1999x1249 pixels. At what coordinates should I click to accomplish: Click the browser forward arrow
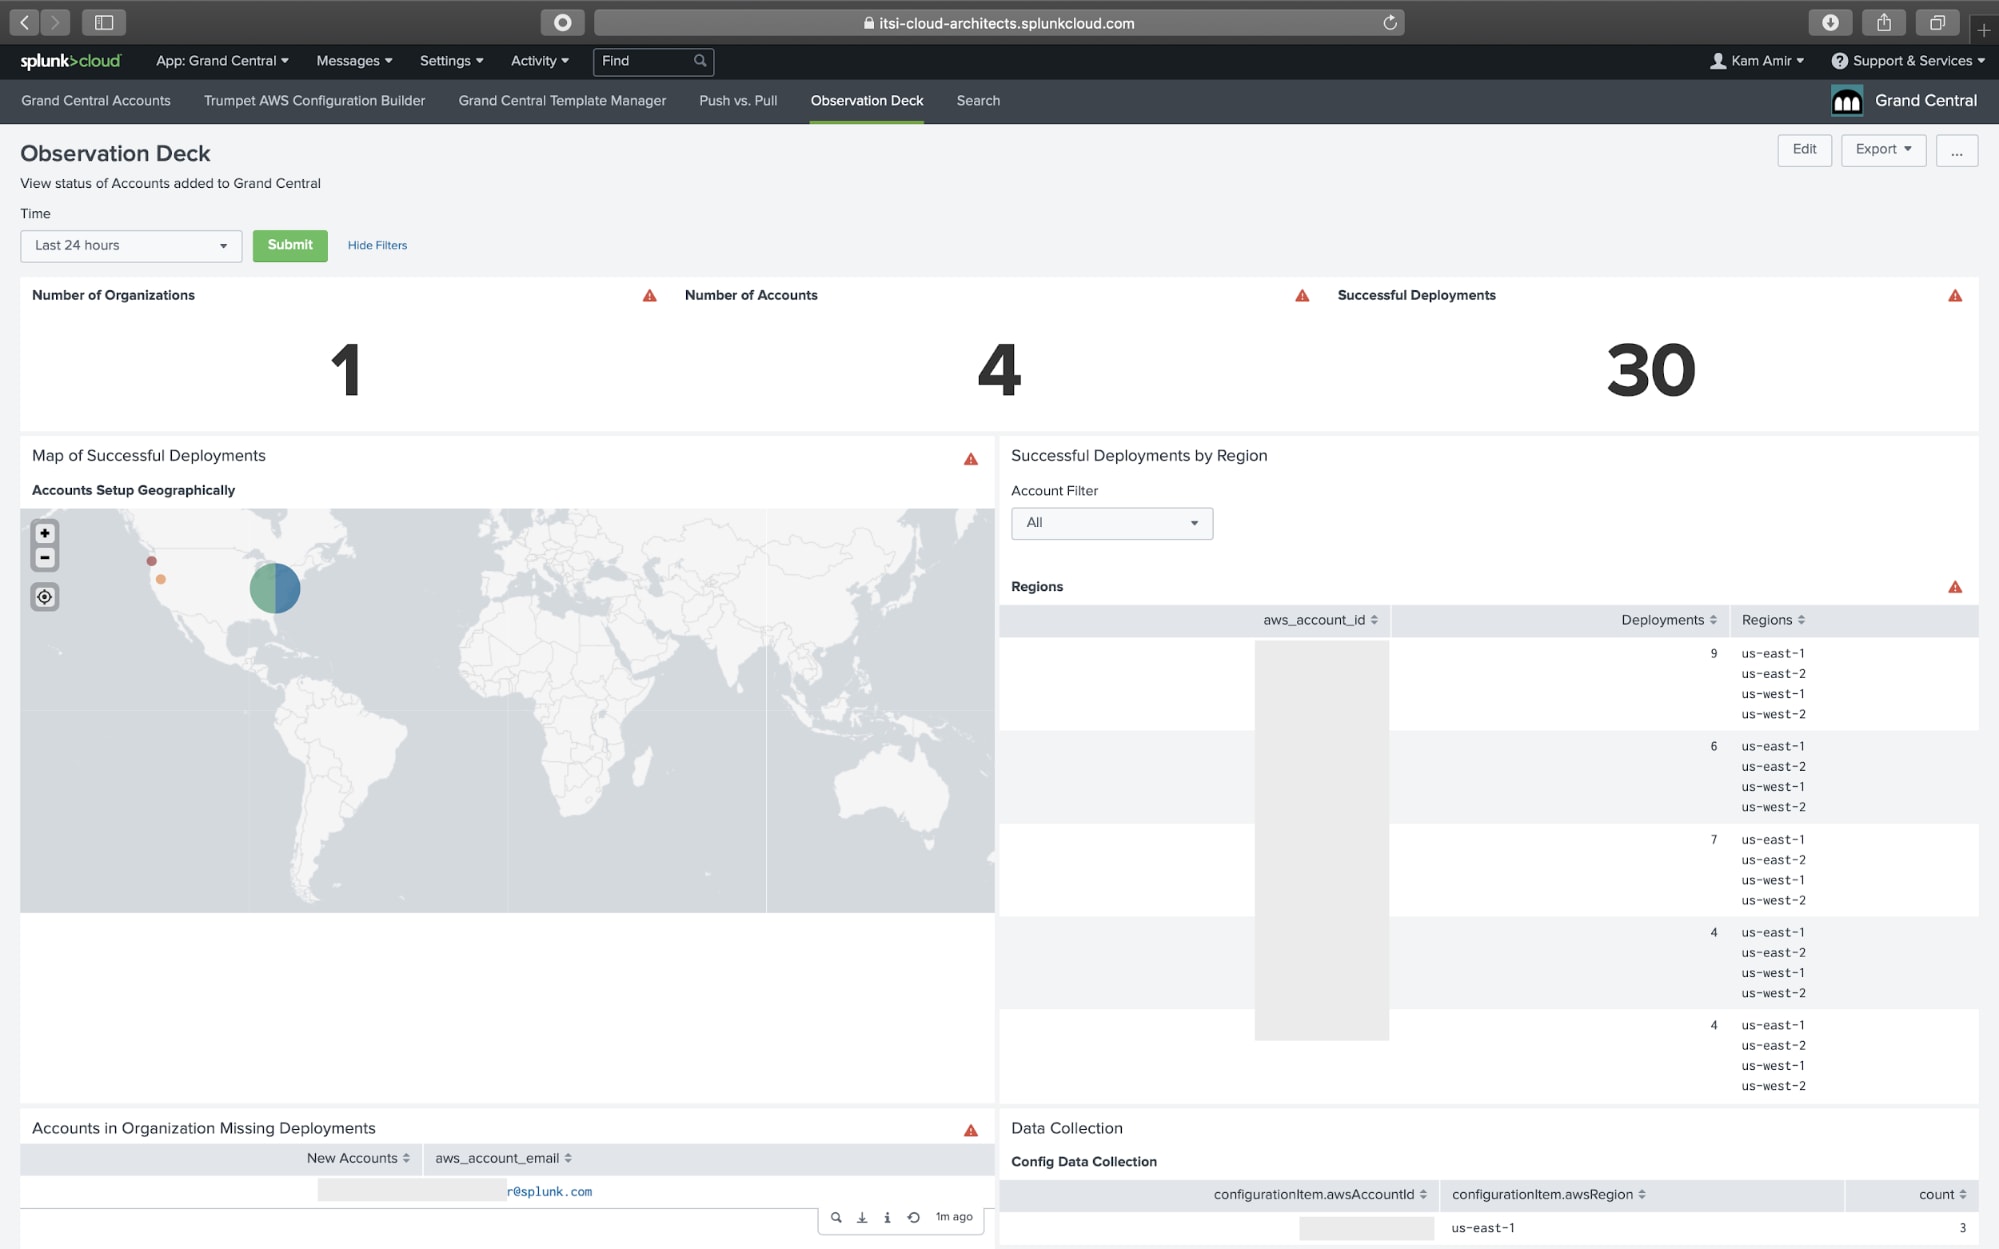point(55,22)
